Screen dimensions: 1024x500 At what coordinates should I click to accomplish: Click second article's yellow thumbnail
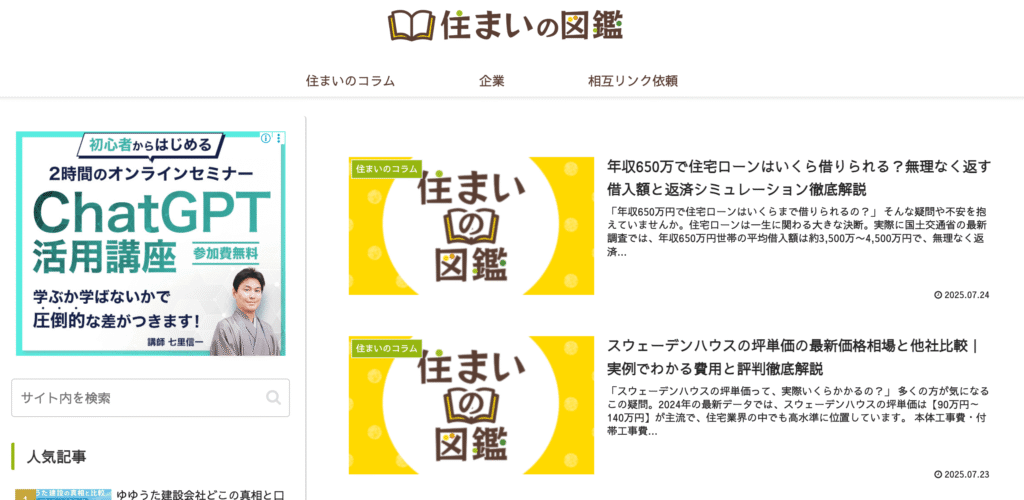[471, 405]
